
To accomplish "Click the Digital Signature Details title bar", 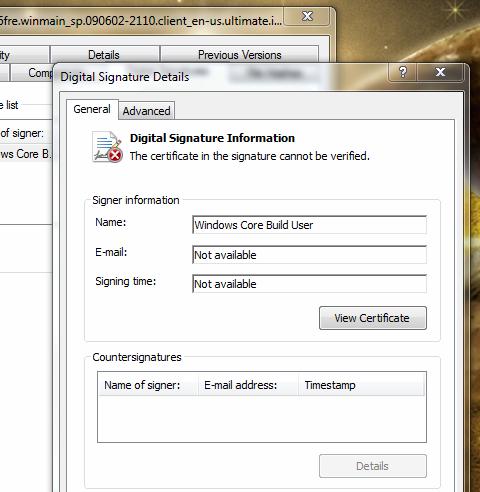I will (x=220, y=77).
